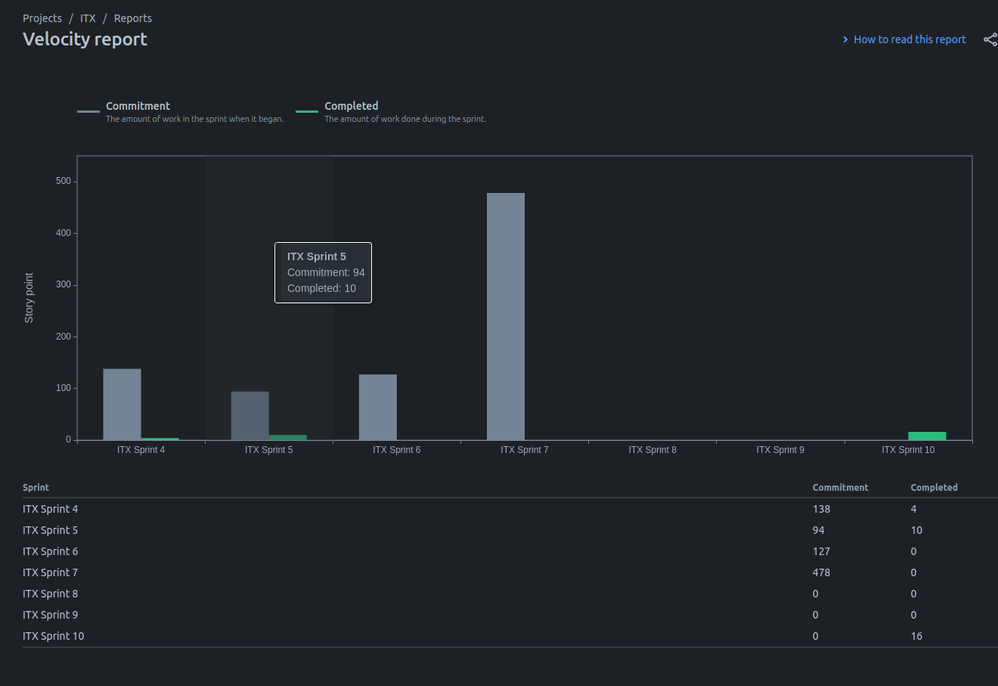
Task: Click the 500 y-axis tick label
Action: coord(63,181)
